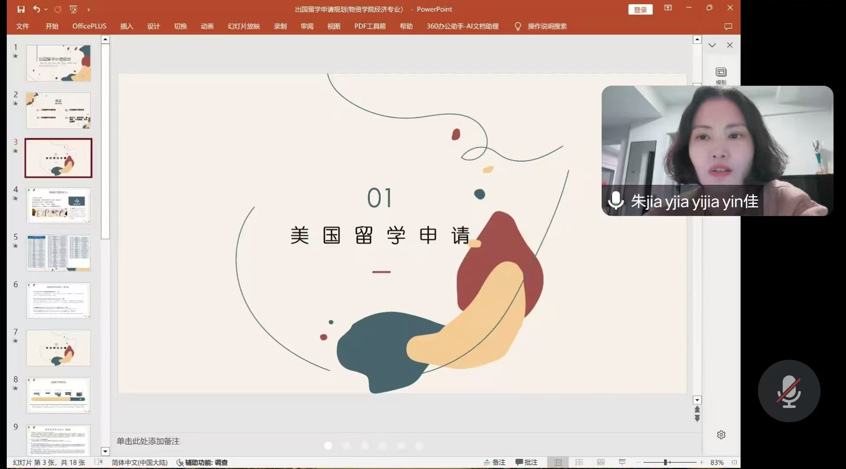Click the Redo icon in quick access
Viewport: 846px width, 469px height.
pyautogui.click(x=58, y=9)
